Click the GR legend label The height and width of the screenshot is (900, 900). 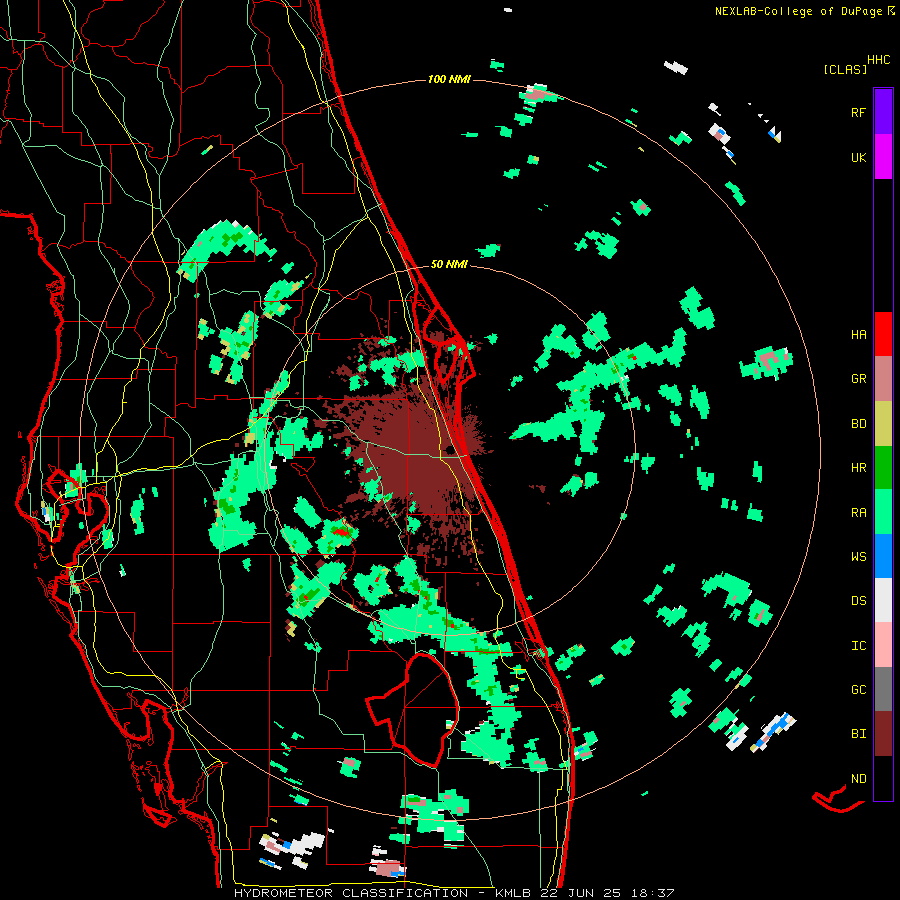pyautogui.click(x=858, y=379)
